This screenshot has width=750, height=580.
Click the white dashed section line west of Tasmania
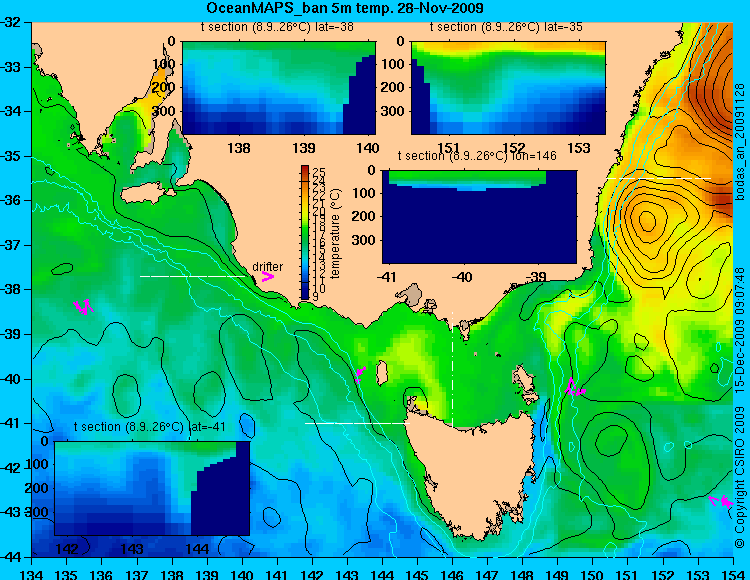tap(357, 423)
